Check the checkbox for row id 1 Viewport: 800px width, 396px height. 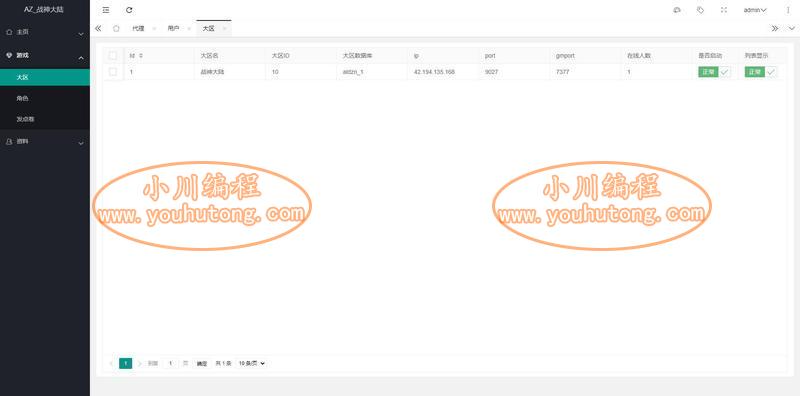pos(113,72)
